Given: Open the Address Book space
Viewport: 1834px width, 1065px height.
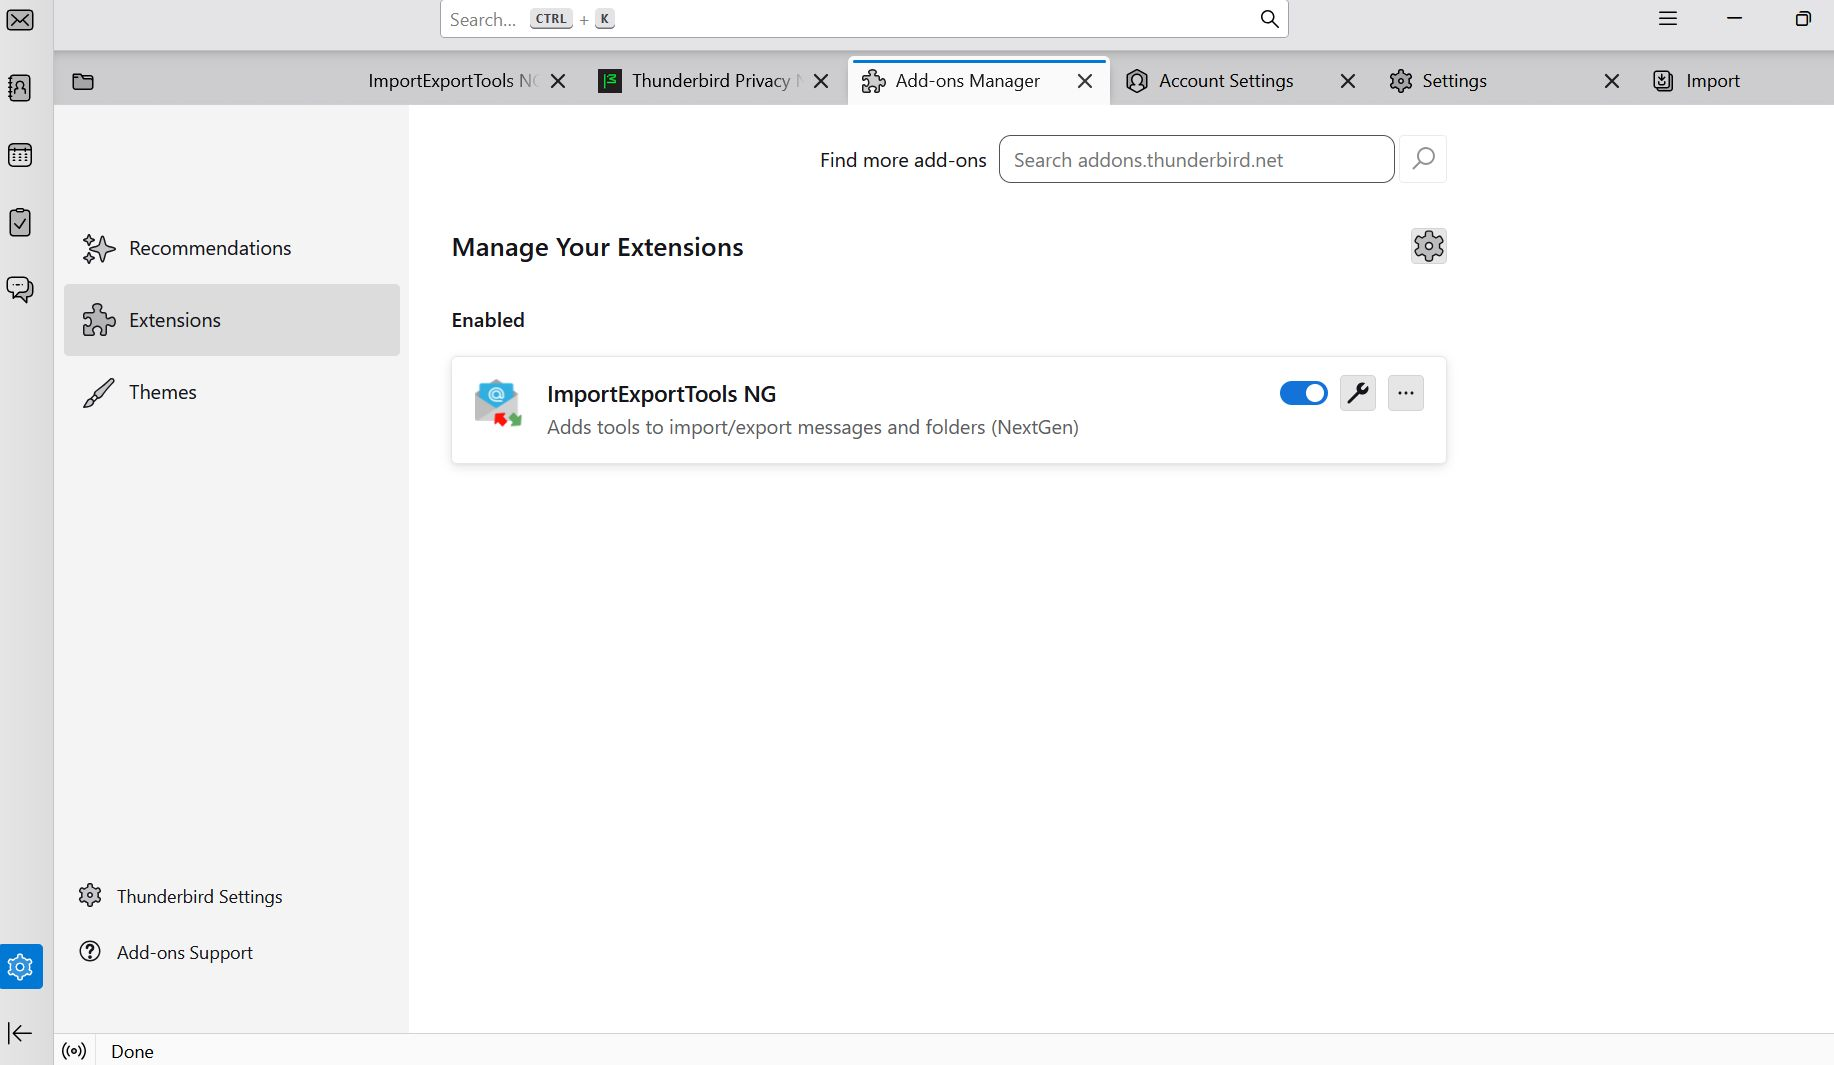Looking at the screenshot, I should tap(20, 88).
